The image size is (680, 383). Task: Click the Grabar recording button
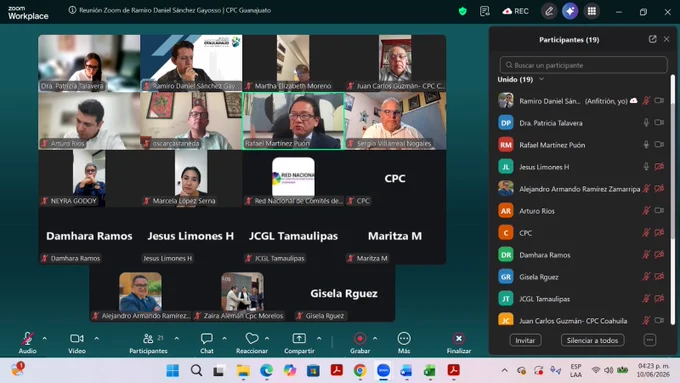(360, 343)
